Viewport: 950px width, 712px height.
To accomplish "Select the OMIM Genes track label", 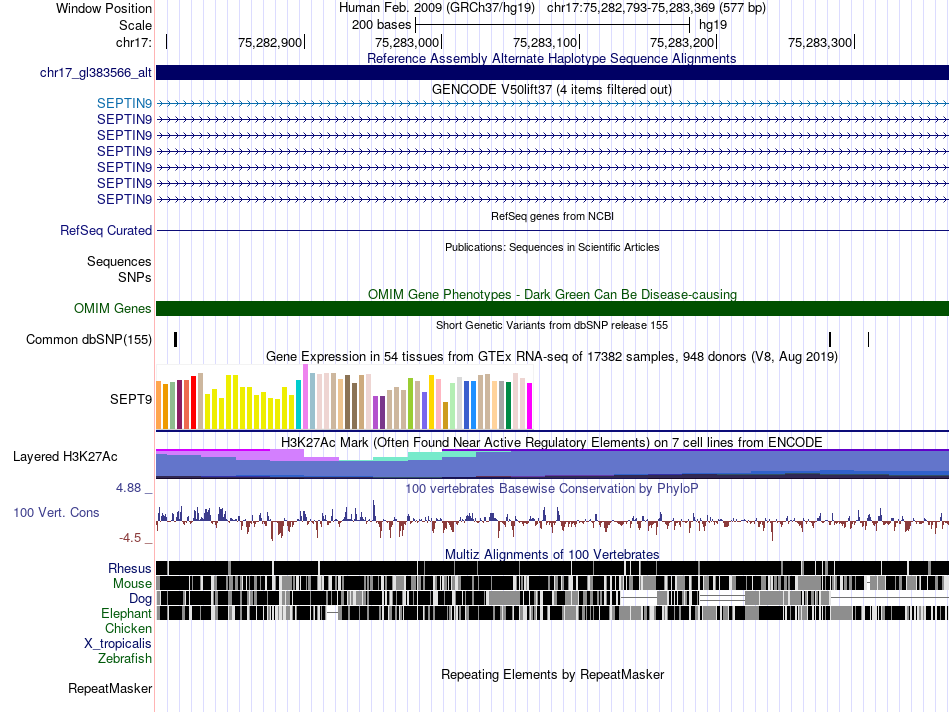I will pyautogui.click(x=112, y=308).
